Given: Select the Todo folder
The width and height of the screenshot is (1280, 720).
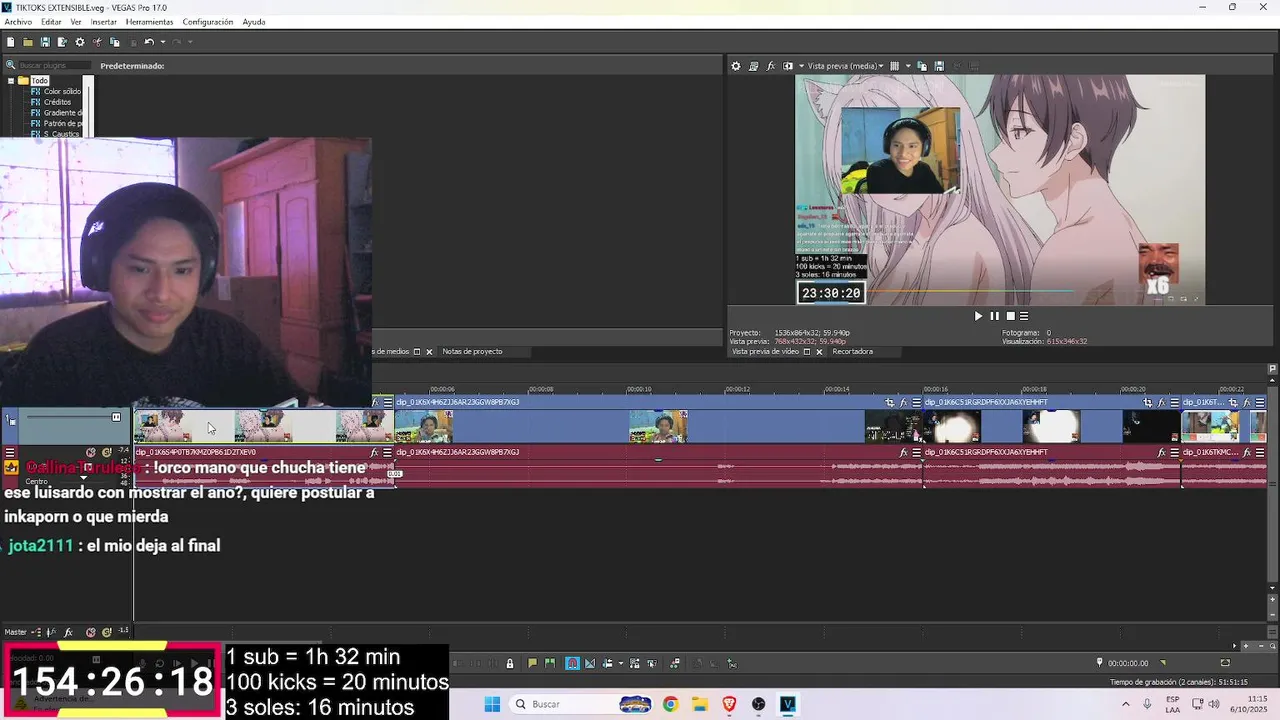Looking at the screenshot, I should pos(39,81).
